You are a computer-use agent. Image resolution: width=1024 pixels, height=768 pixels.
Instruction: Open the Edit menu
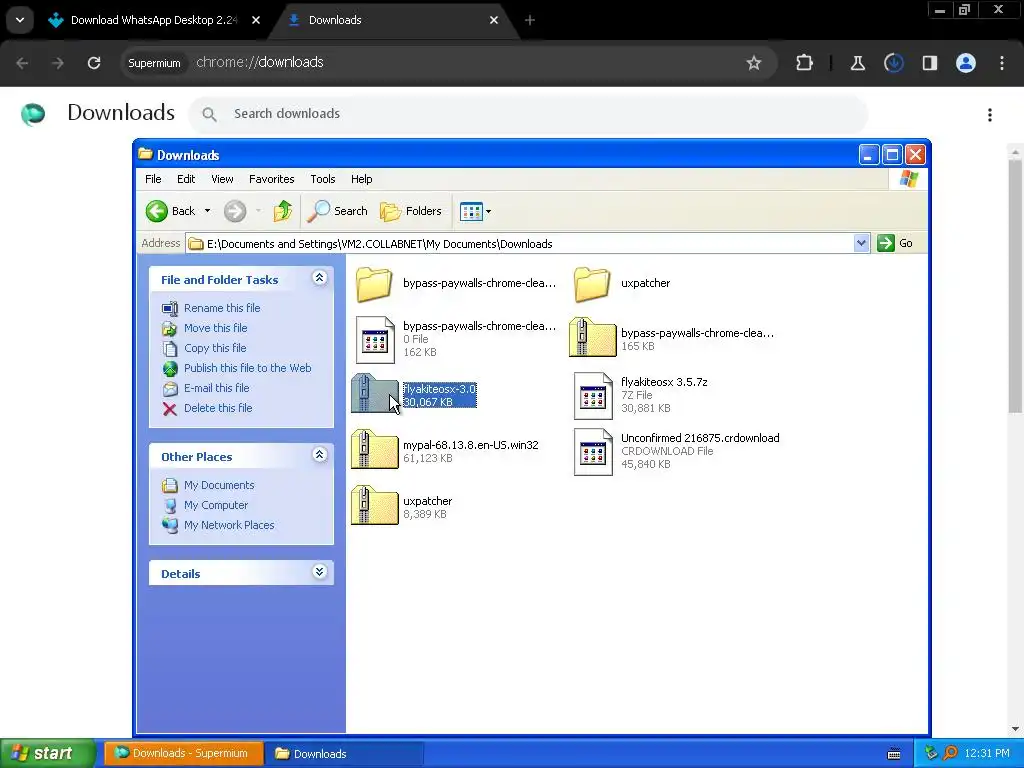point(186,179)
